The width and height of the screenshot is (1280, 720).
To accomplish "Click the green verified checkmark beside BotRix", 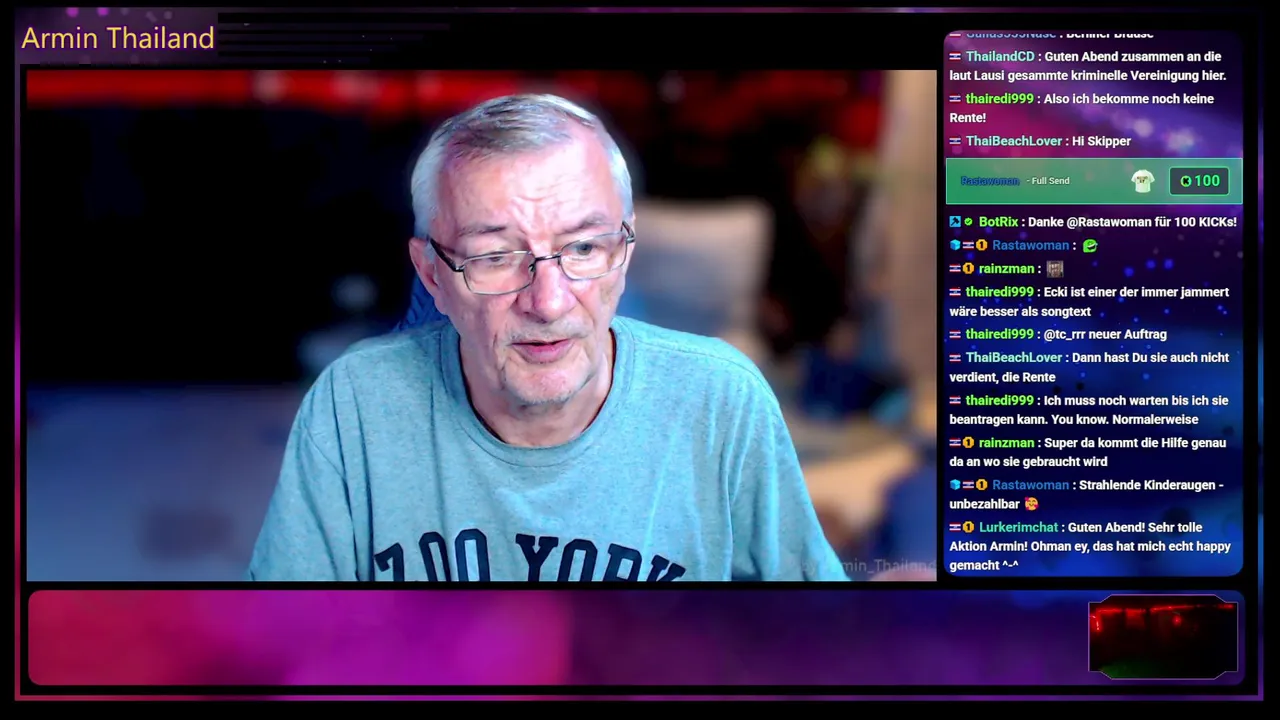I will coord(968,222).
